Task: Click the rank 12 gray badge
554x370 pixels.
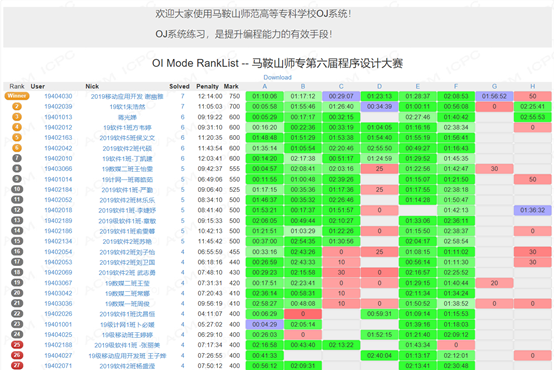Action: tap(17, 210)
